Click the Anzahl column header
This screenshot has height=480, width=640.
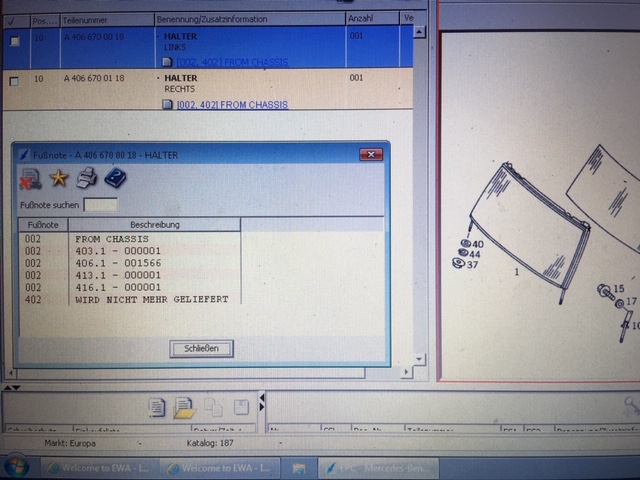[x=372, y=18]
